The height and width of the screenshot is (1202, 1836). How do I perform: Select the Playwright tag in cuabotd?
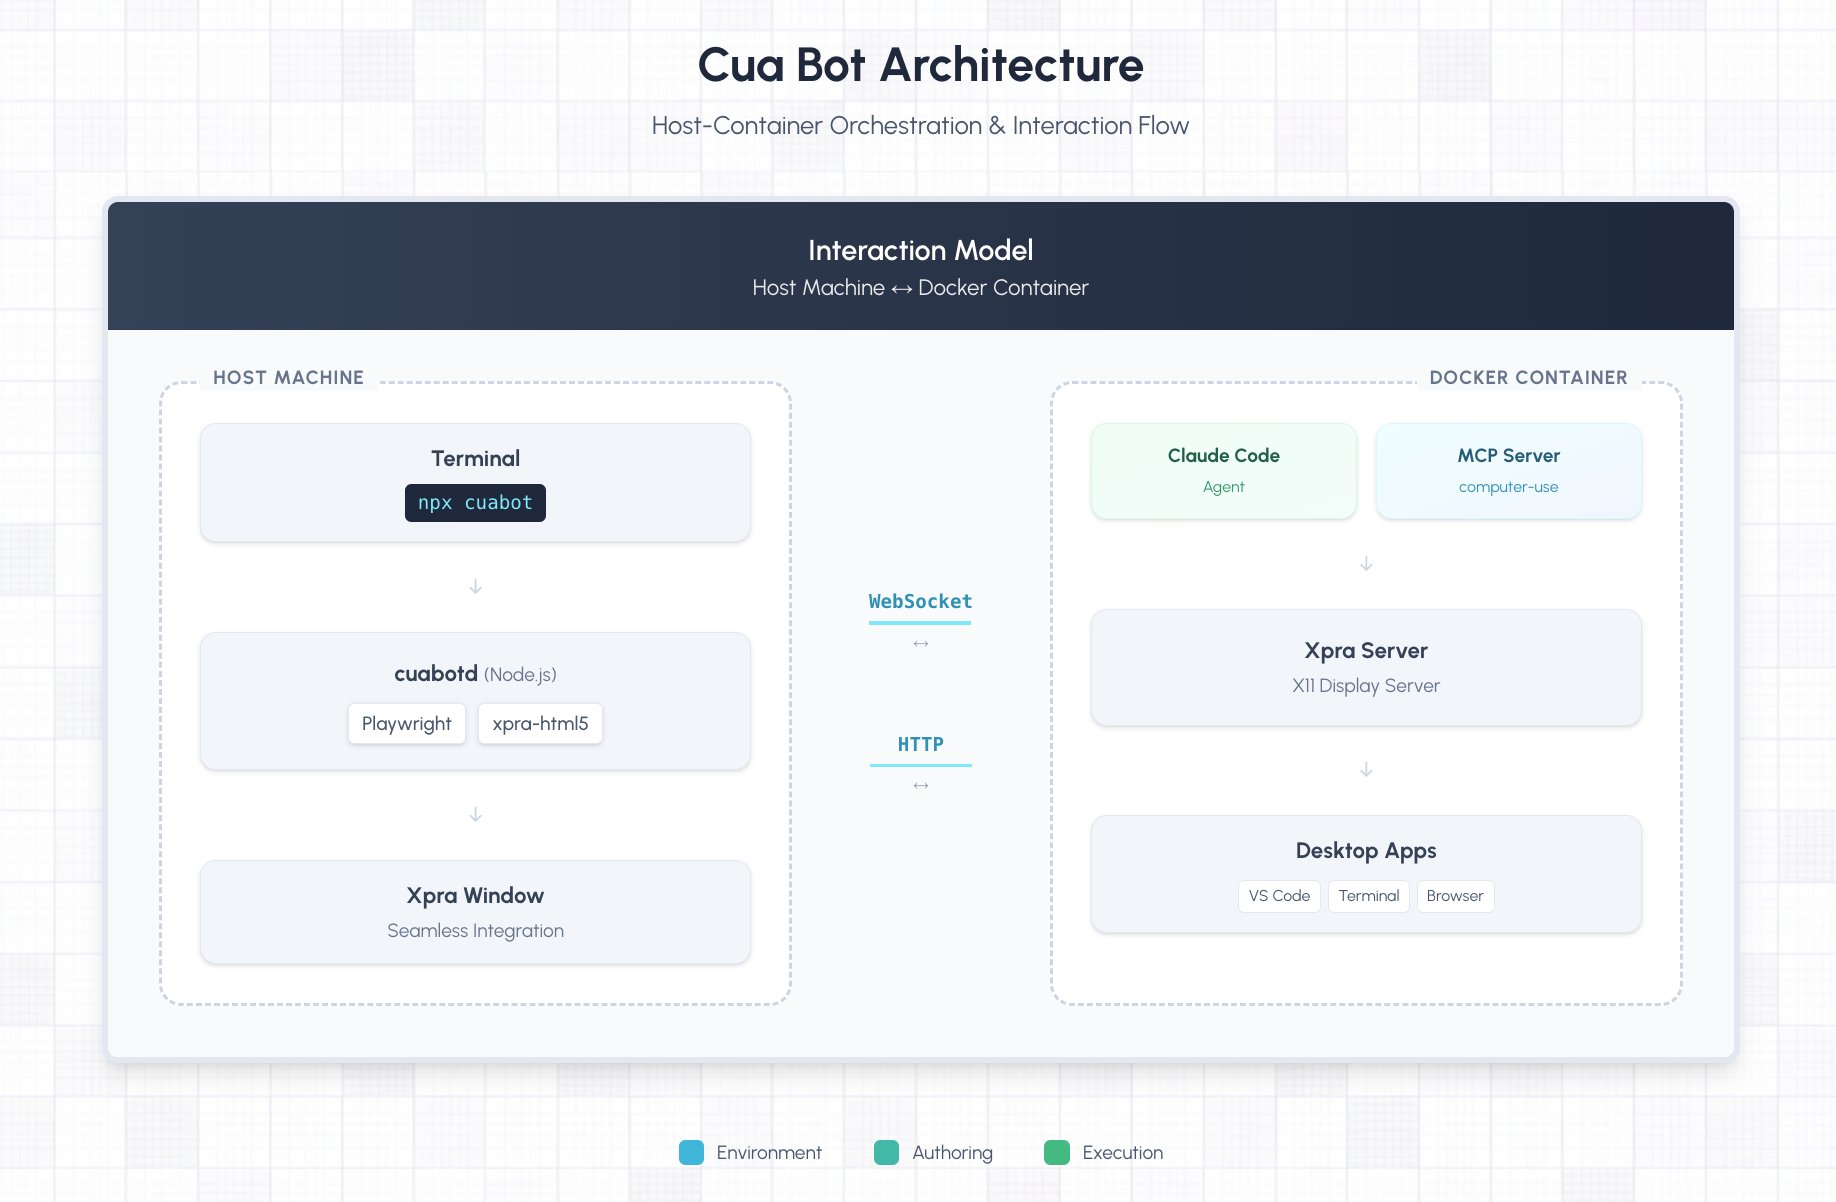(x=406, y=724)
